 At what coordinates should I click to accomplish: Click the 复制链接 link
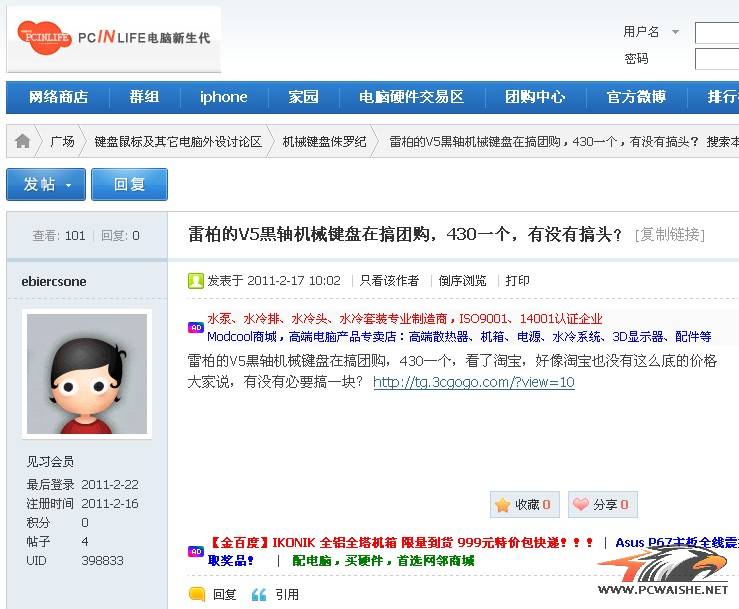(x=670, y=234)
